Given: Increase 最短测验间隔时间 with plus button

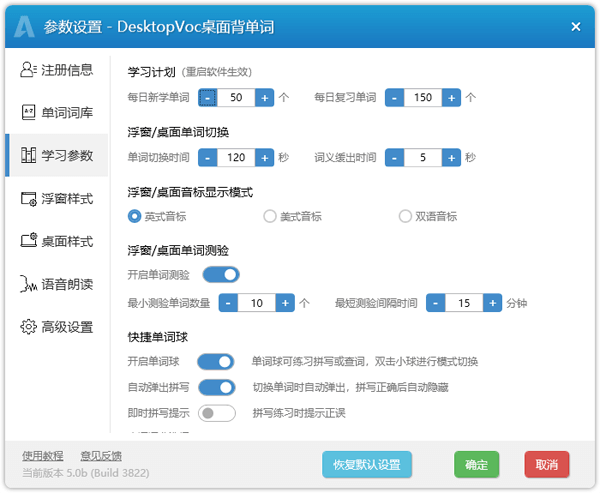Looking at the screenshot, I should (x=492, y=303).
